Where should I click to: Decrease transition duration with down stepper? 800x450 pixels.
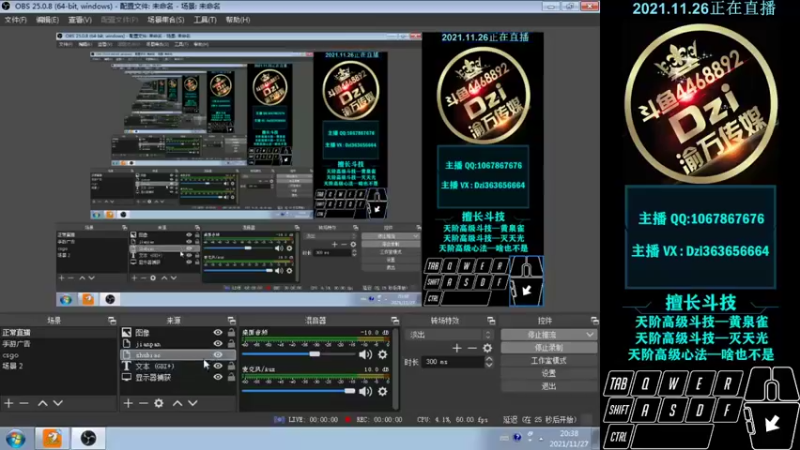pyautogui.click(x=489, y=365)
